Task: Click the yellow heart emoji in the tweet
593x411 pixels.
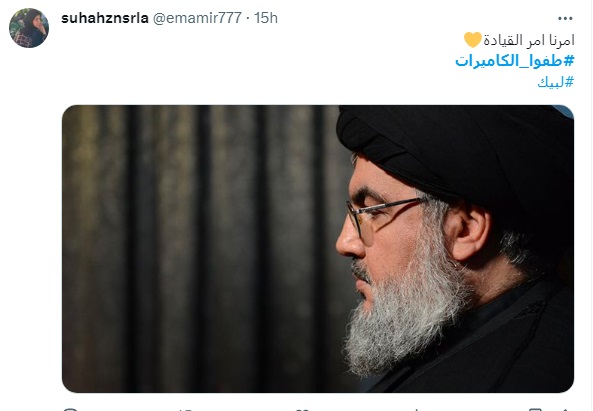Action: tap(472, 40)
